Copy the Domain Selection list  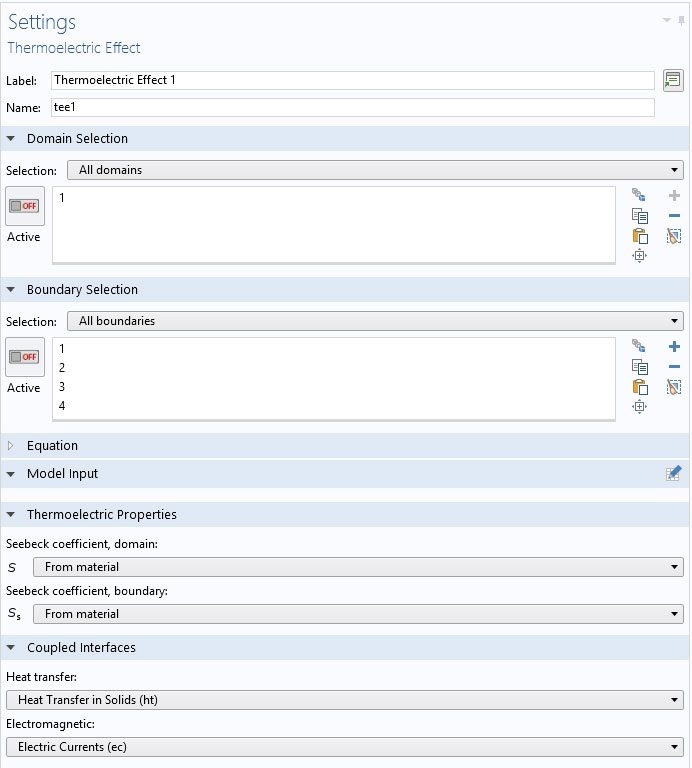click(x=639, y=216)
